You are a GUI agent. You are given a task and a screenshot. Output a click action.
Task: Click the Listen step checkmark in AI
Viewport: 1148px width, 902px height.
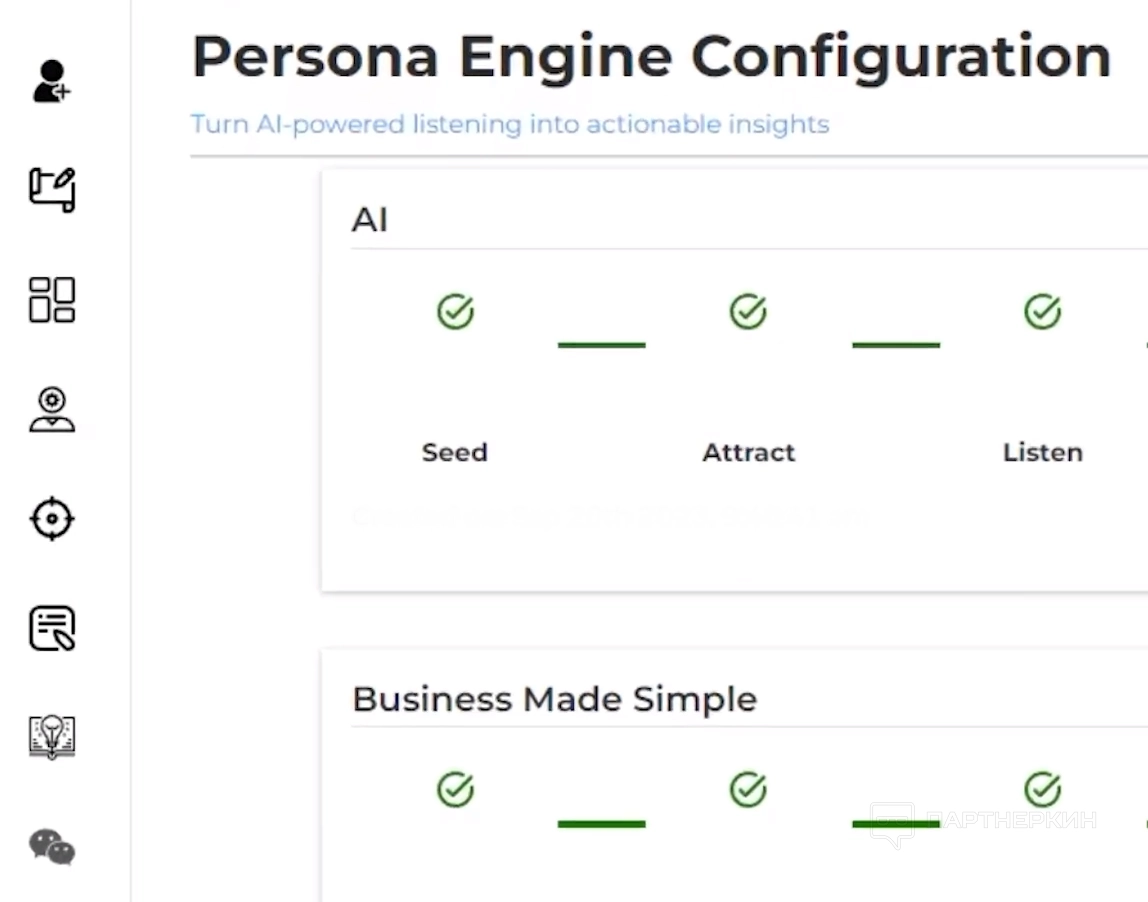1042,312
